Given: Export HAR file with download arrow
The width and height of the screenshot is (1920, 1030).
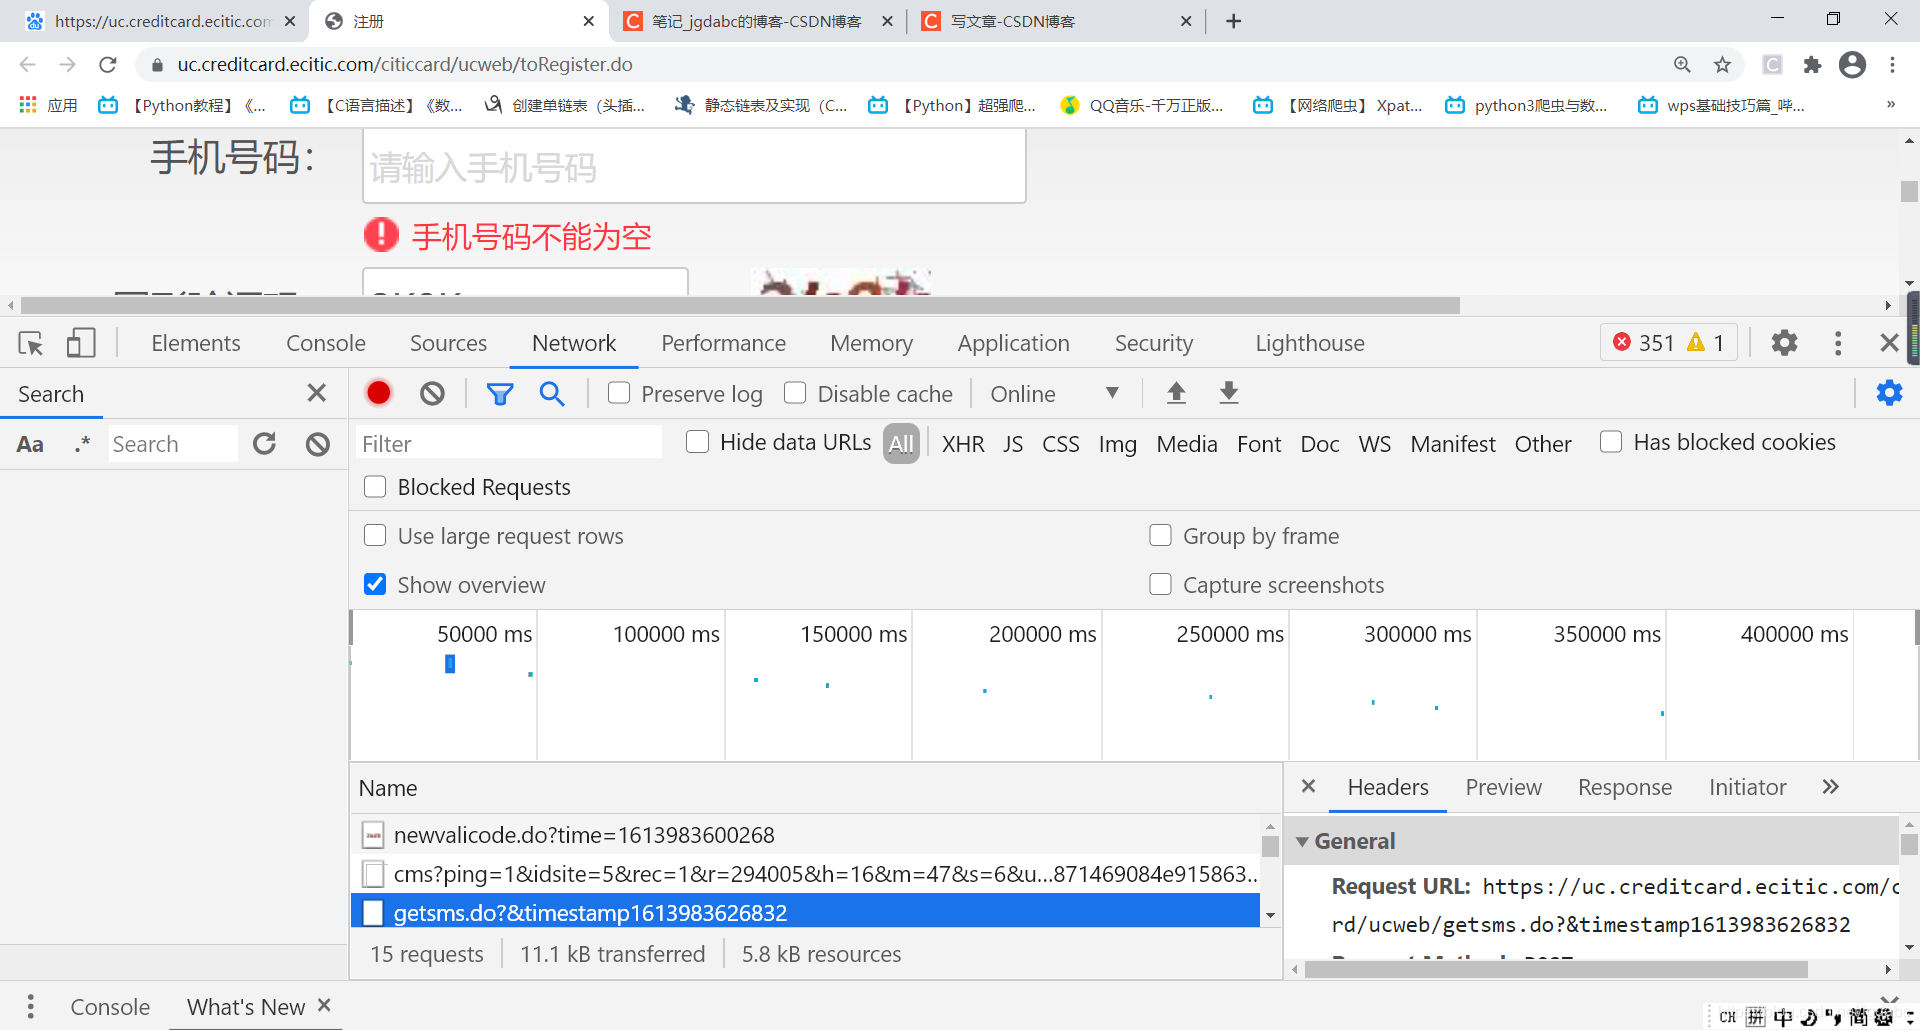Looking at the screenshot, I should point(1229,393).
